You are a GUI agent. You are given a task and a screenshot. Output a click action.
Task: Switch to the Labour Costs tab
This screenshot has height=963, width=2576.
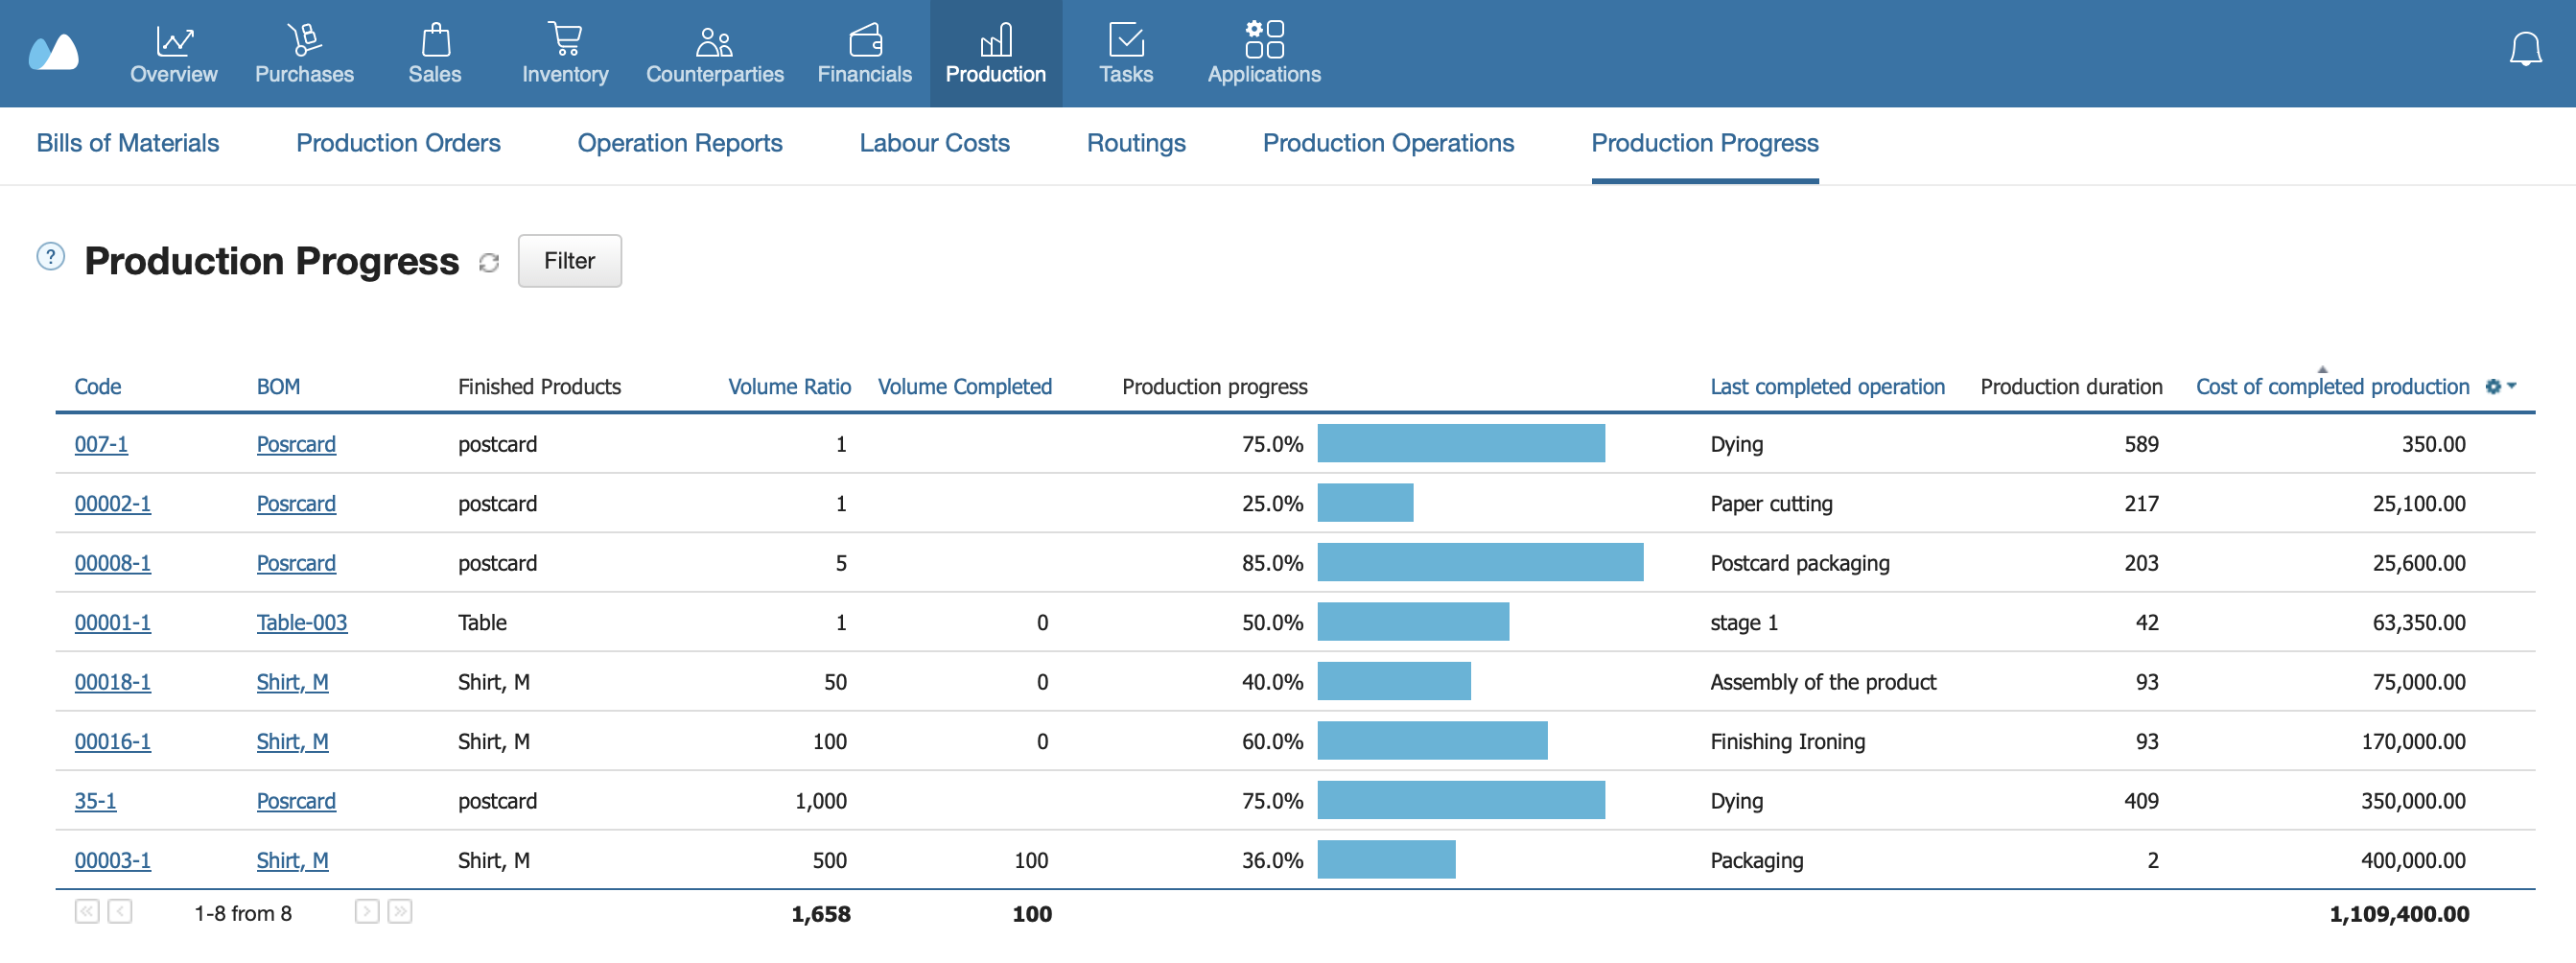click(x=934, y=143)
